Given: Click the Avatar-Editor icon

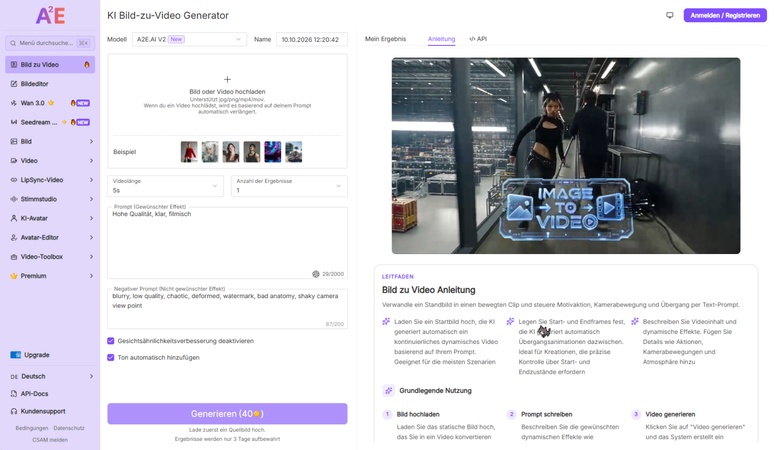Looking at the screenshot, I should click(x=14, y=237).
